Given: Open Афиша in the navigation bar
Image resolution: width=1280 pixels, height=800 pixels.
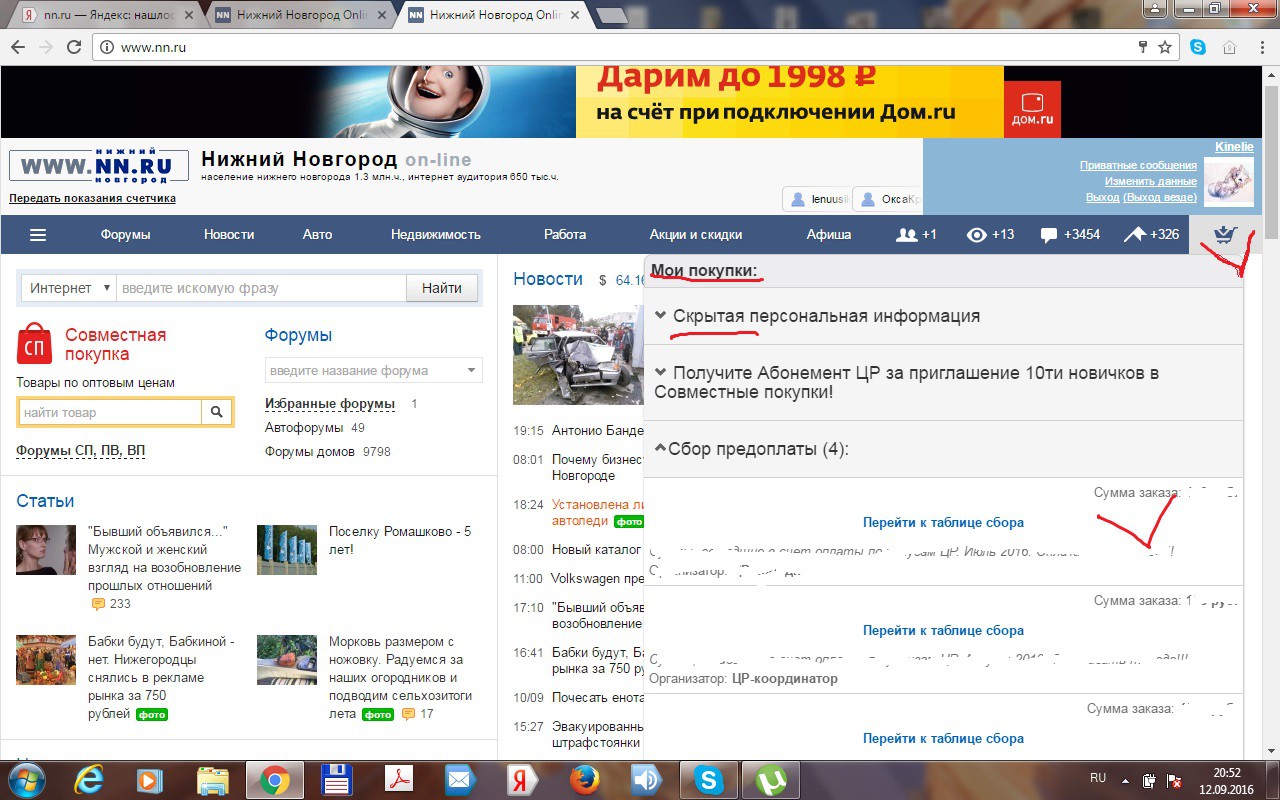Looking at the screenshot, I should (829, 235).
